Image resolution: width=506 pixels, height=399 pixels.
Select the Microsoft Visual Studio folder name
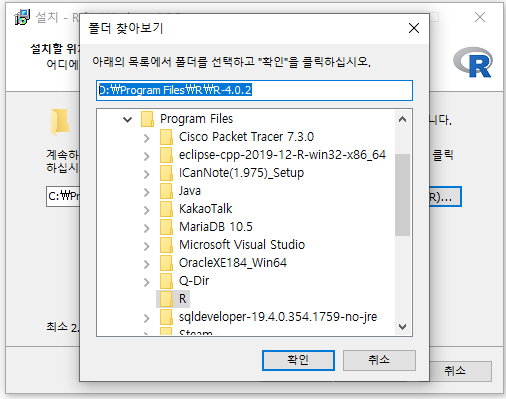tap(242, 245)
